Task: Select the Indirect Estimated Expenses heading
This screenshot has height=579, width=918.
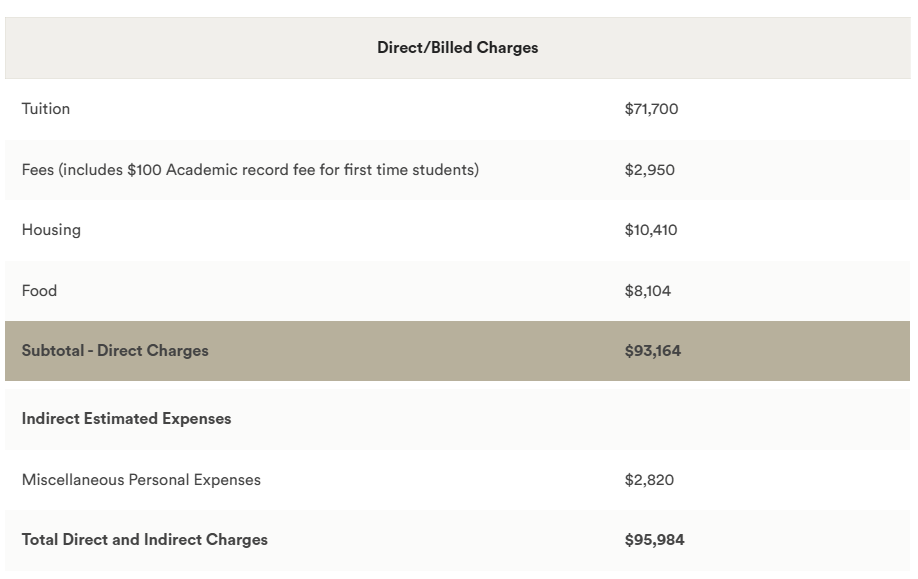Action: (126, 419)
